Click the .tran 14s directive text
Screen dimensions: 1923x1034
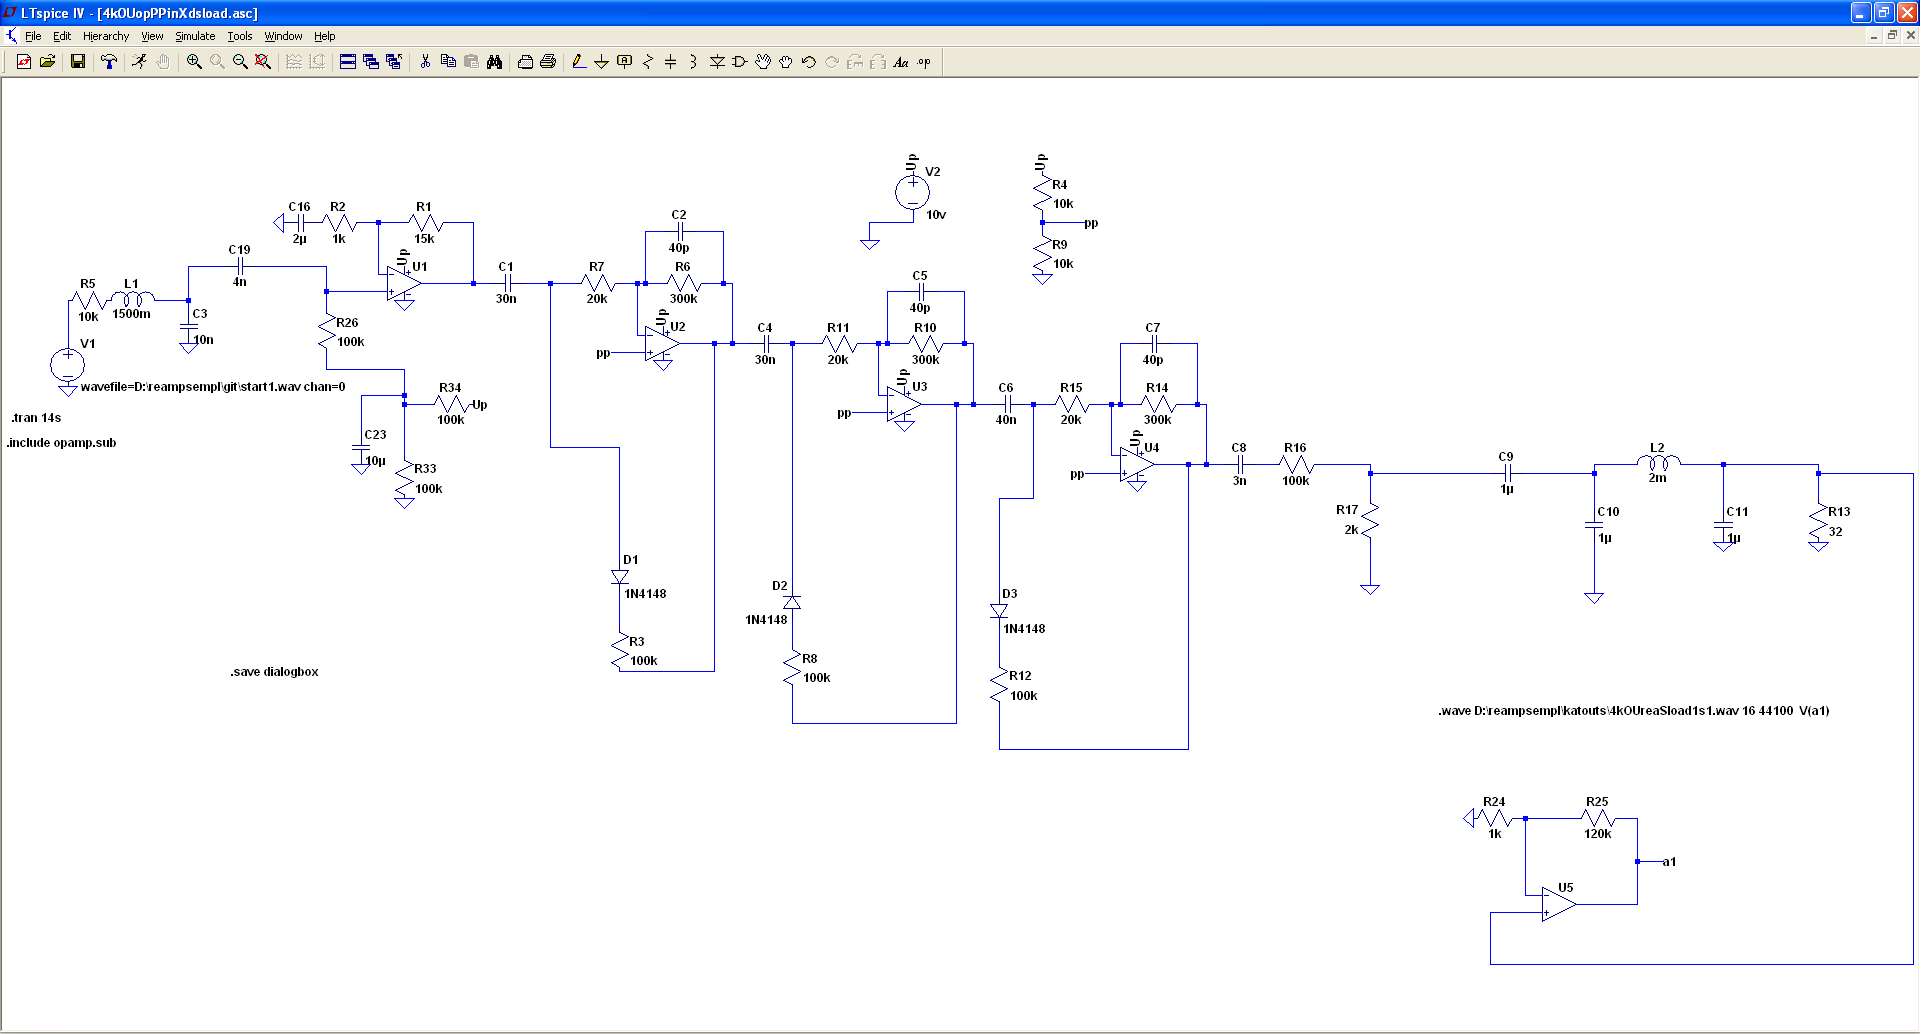37,418
